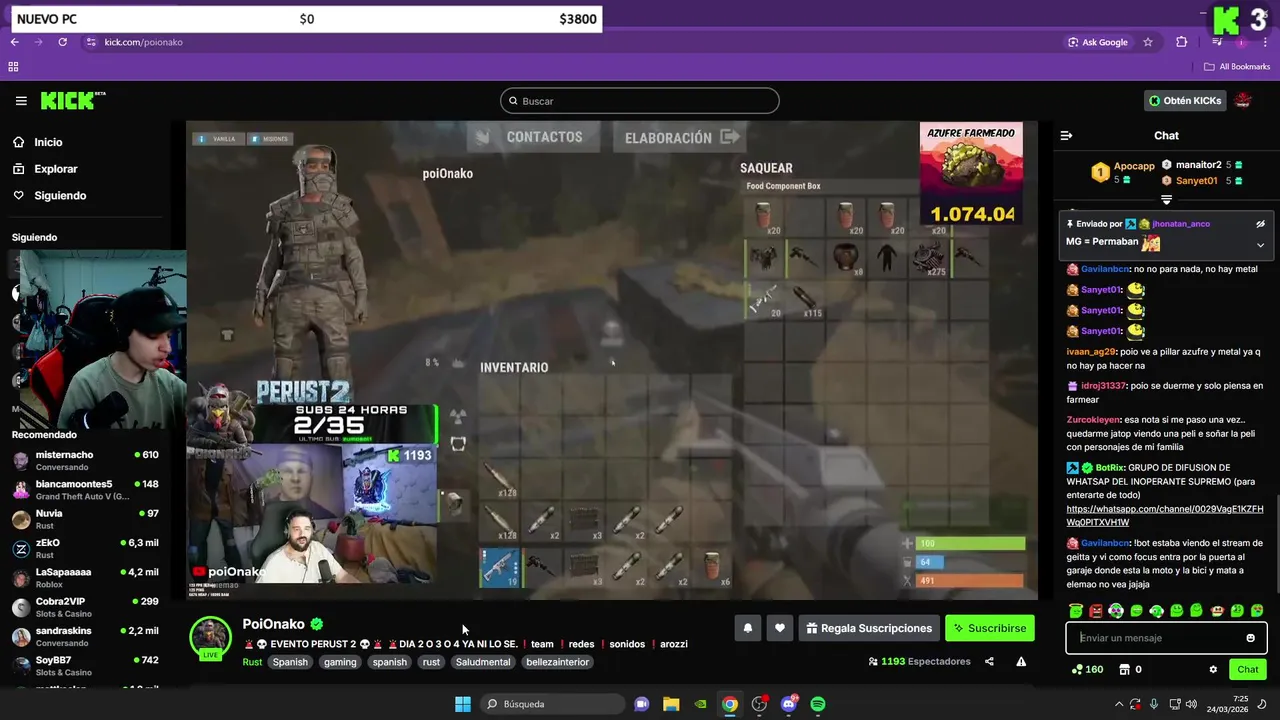This screenshot has width=1280, height=720.
Task: Click the Saludmental tag
Action: (483, 662)
